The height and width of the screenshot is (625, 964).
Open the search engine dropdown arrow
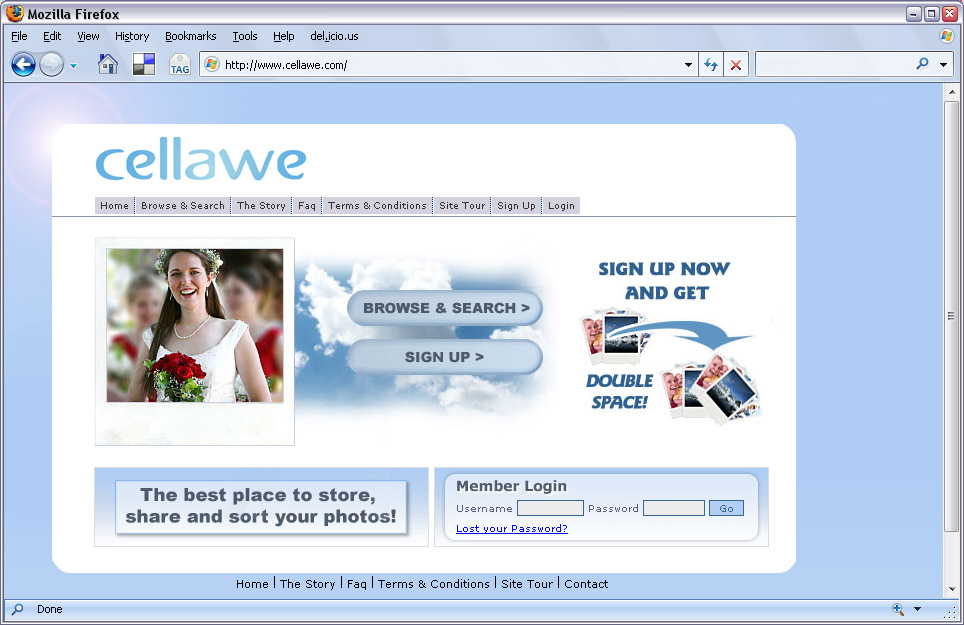[944, 65]
